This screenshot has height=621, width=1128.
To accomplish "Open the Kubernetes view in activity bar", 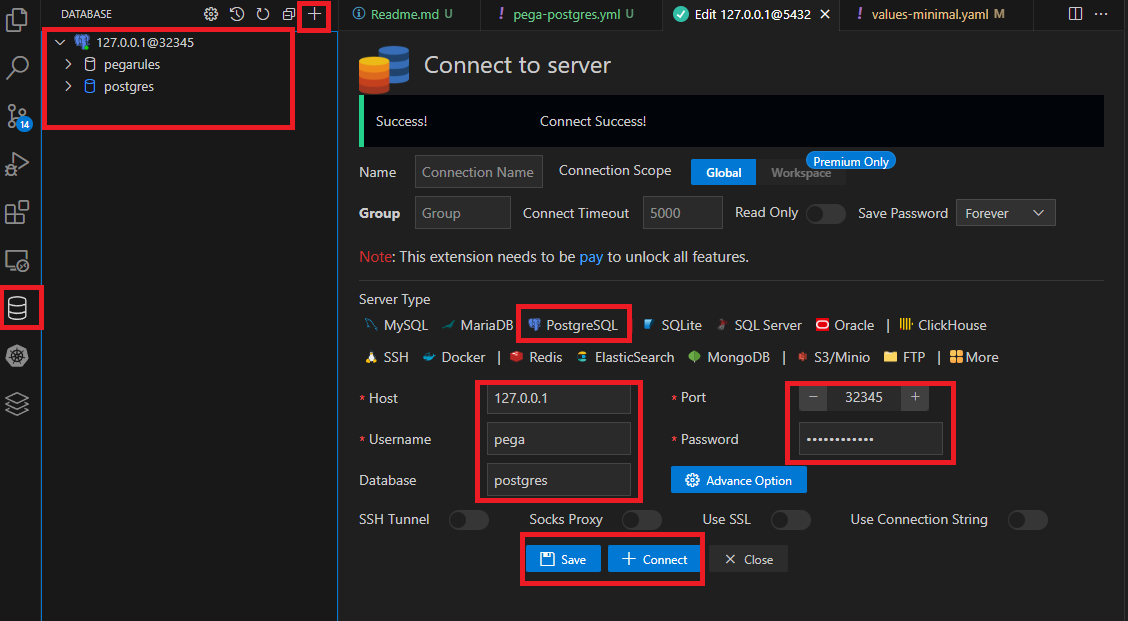I will tap(17, 356).
